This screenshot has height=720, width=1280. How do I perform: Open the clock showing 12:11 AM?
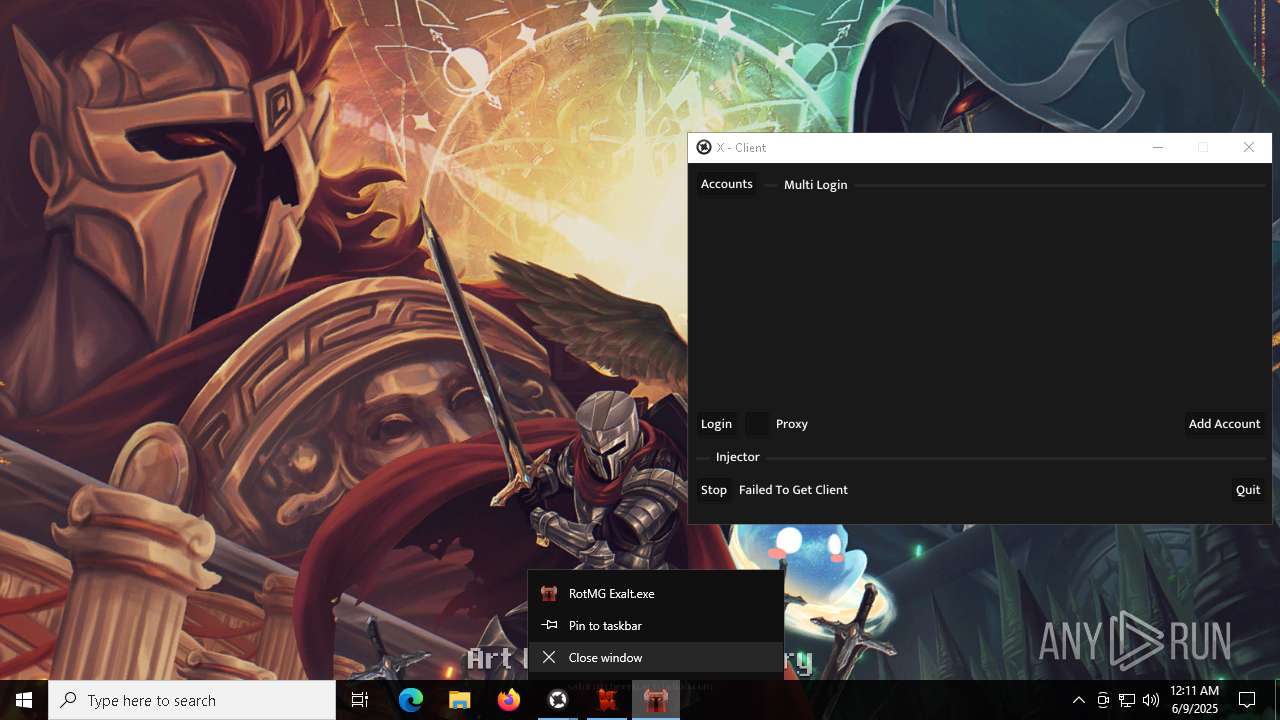click(1195, 700)
